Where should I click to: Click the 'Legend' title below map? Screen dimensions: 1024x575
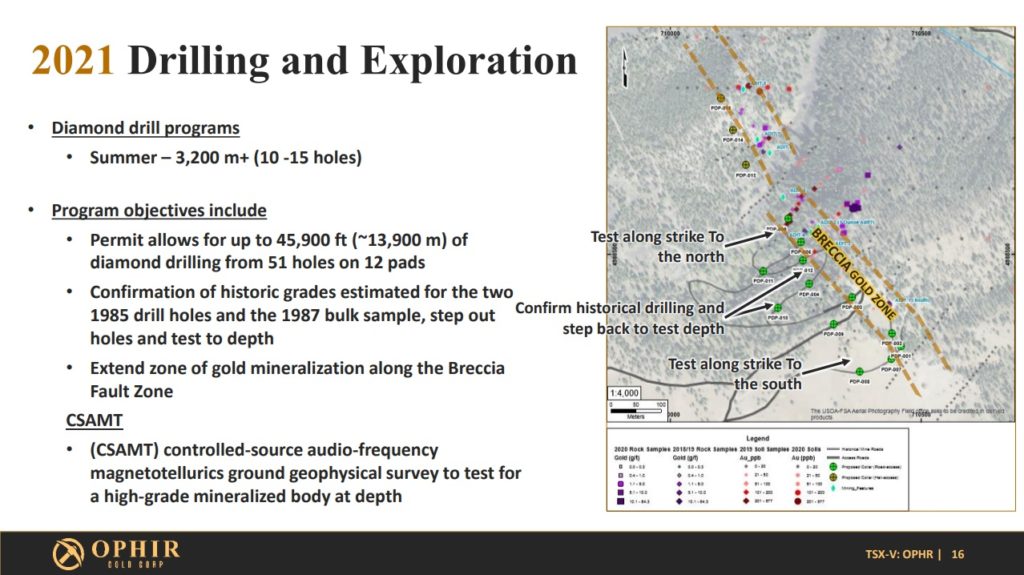pos(758,438)
